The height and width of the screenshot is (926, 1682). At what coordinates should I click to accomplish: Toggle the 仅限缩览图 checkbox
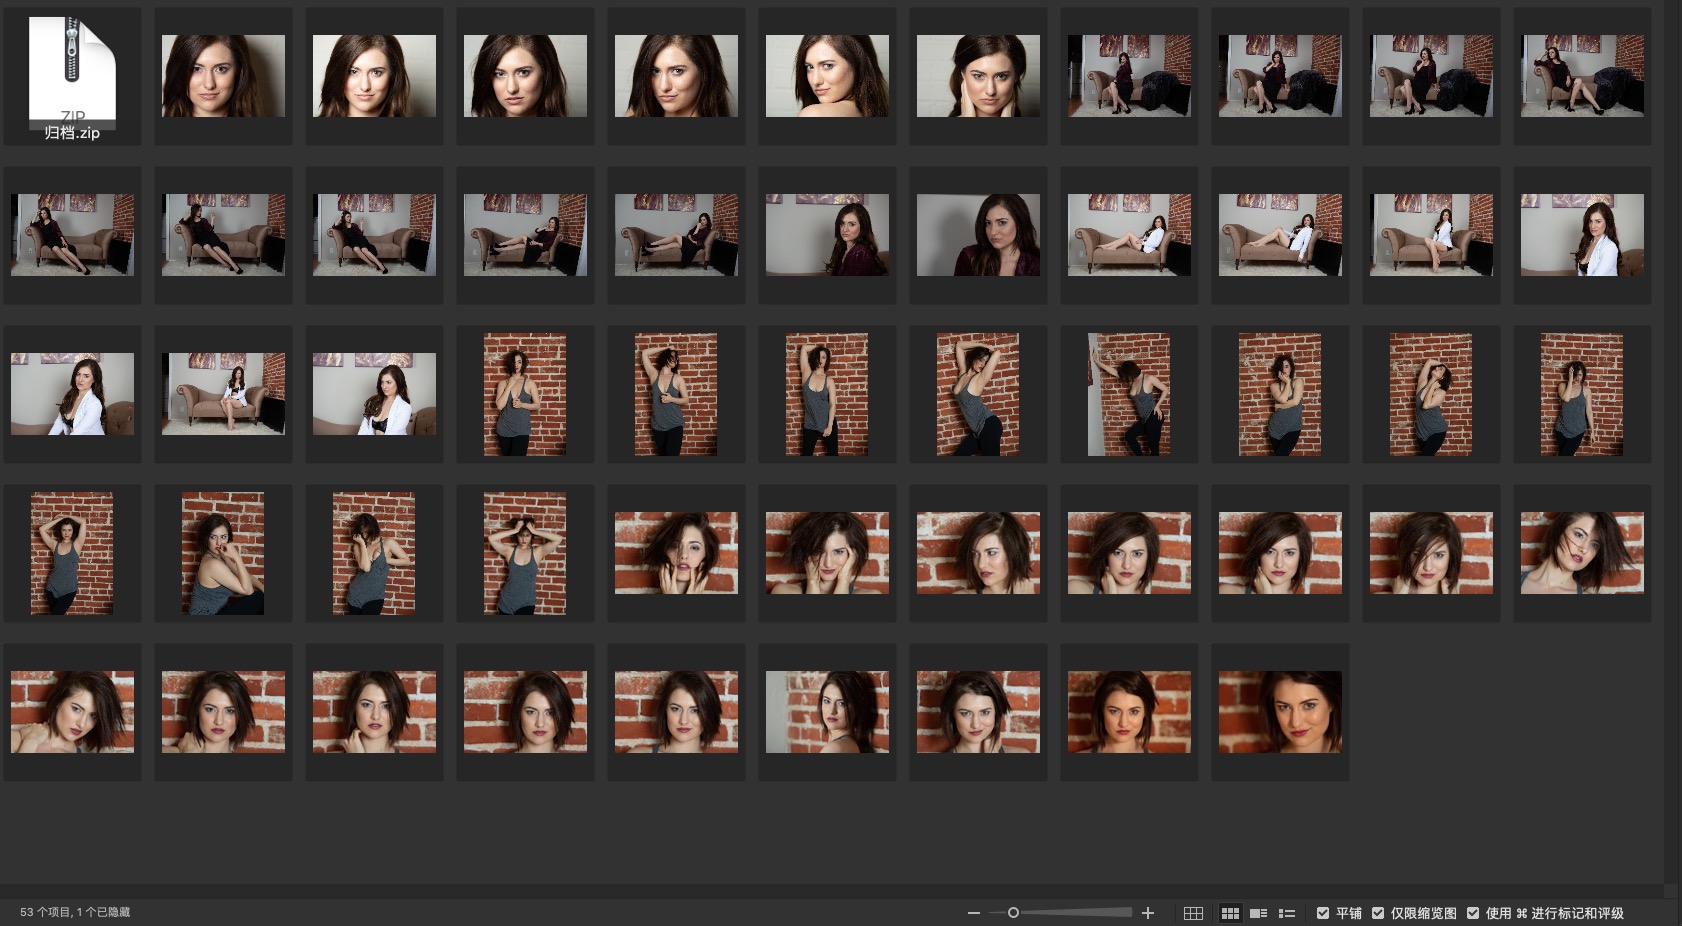pos(1378,913)
